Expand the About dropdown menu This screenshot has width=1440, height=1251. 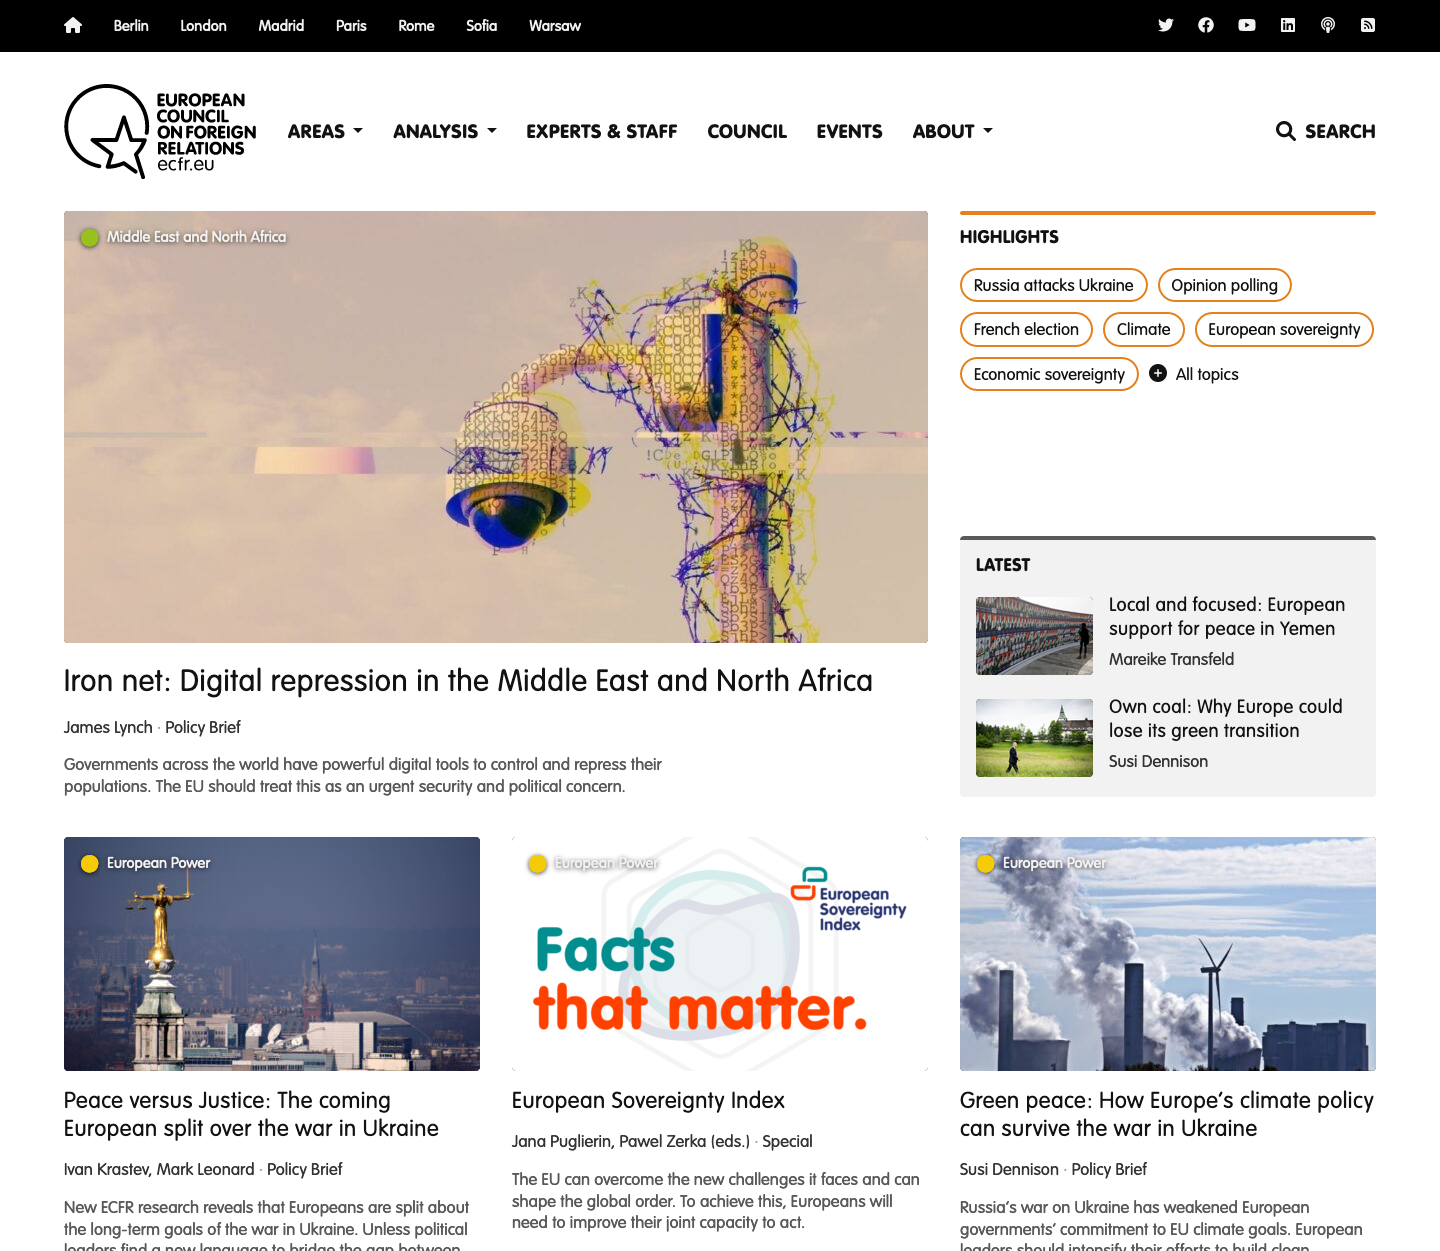coord(952,131)
